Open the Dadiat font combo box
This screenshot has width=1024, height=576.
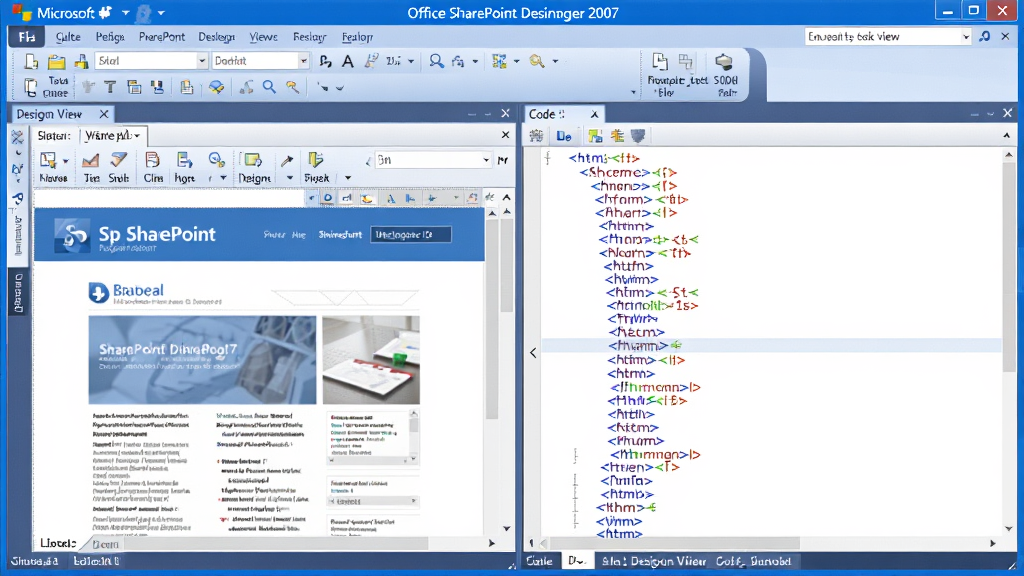point(260,61)
